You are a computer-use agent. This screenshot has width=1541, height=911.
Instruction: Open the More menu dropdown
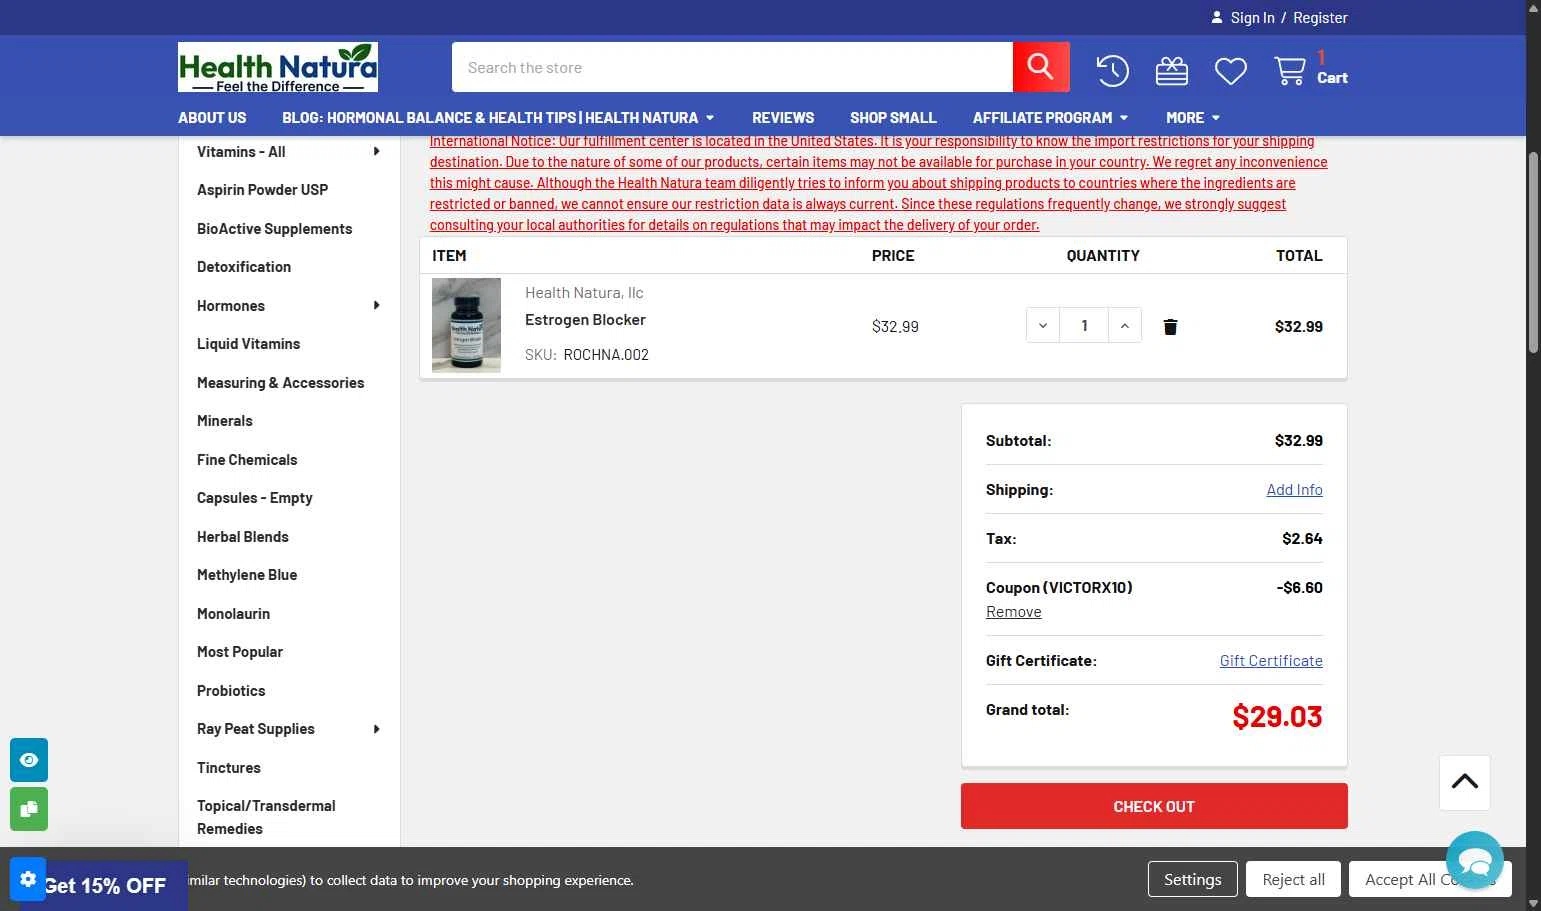pyautogui.click(x=1193, y=118)
